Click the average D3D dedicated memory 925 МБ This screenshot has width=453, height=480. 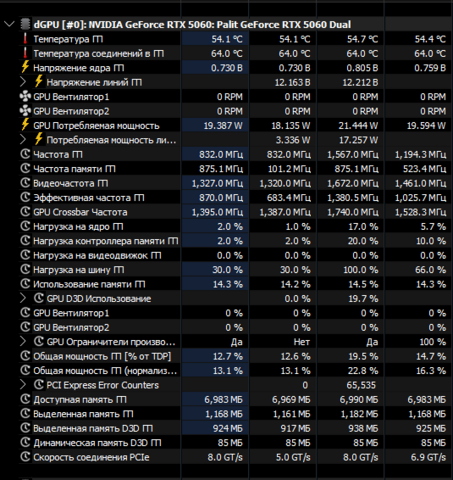[x=431, y=428]
